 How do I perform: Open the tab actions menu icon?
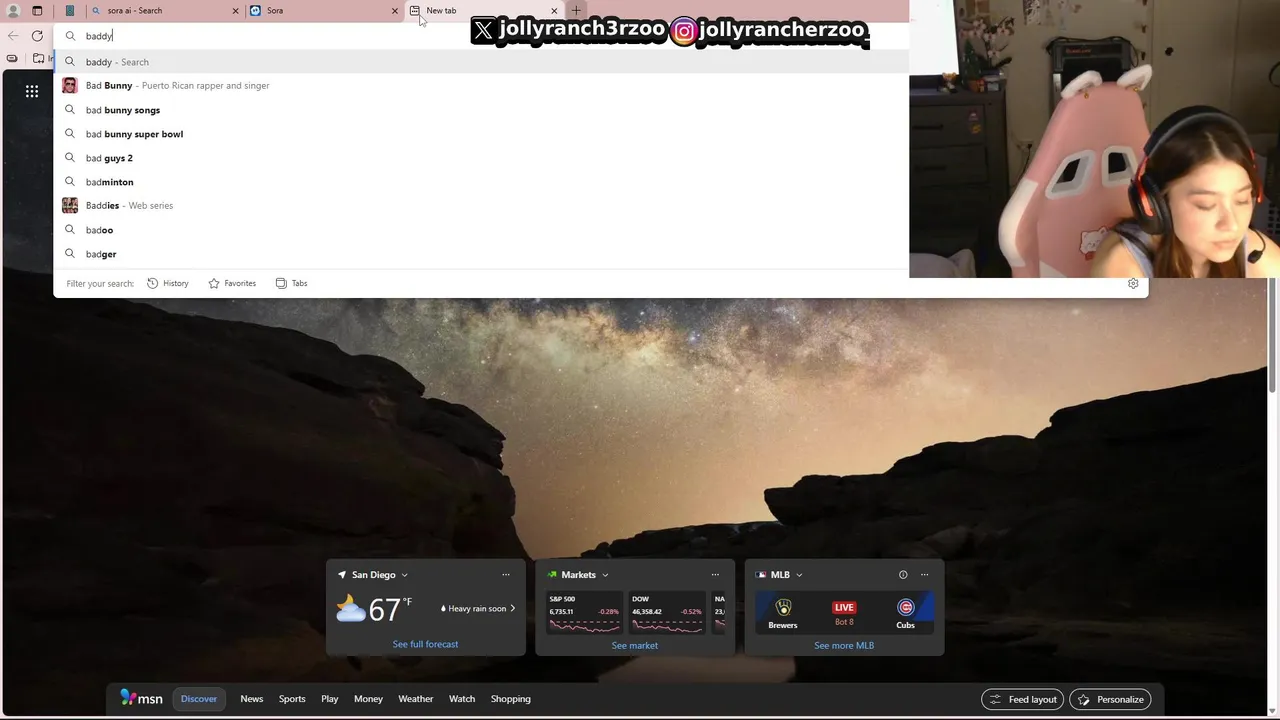(37, 11)
